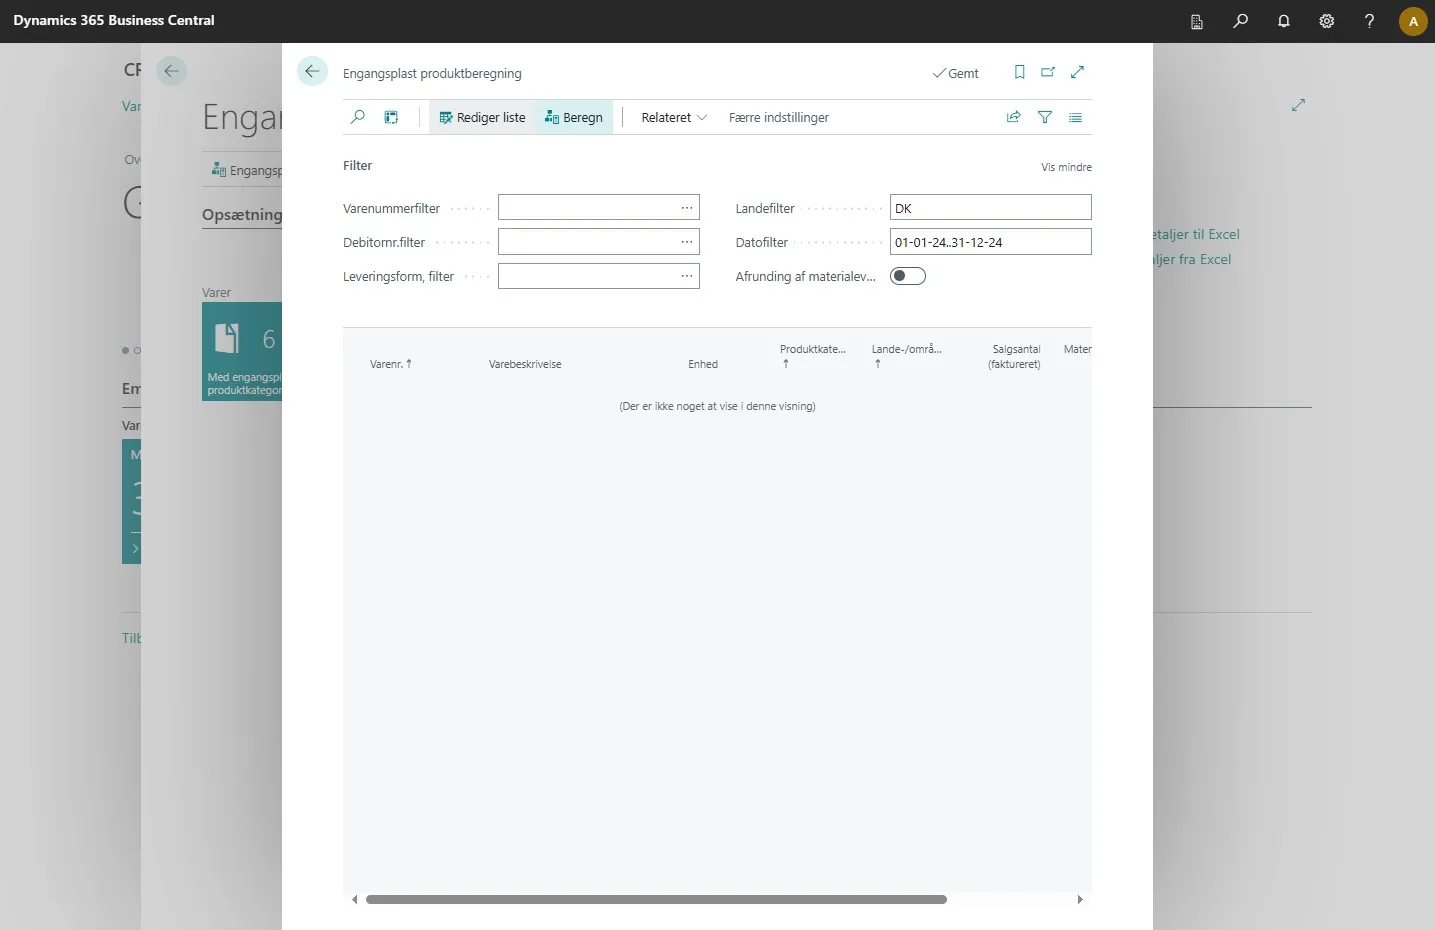The height and width of the screenshot is (930, 1435).
Task: Open the Leveringsform, filter lookup ellipsis
Action: 687,276
